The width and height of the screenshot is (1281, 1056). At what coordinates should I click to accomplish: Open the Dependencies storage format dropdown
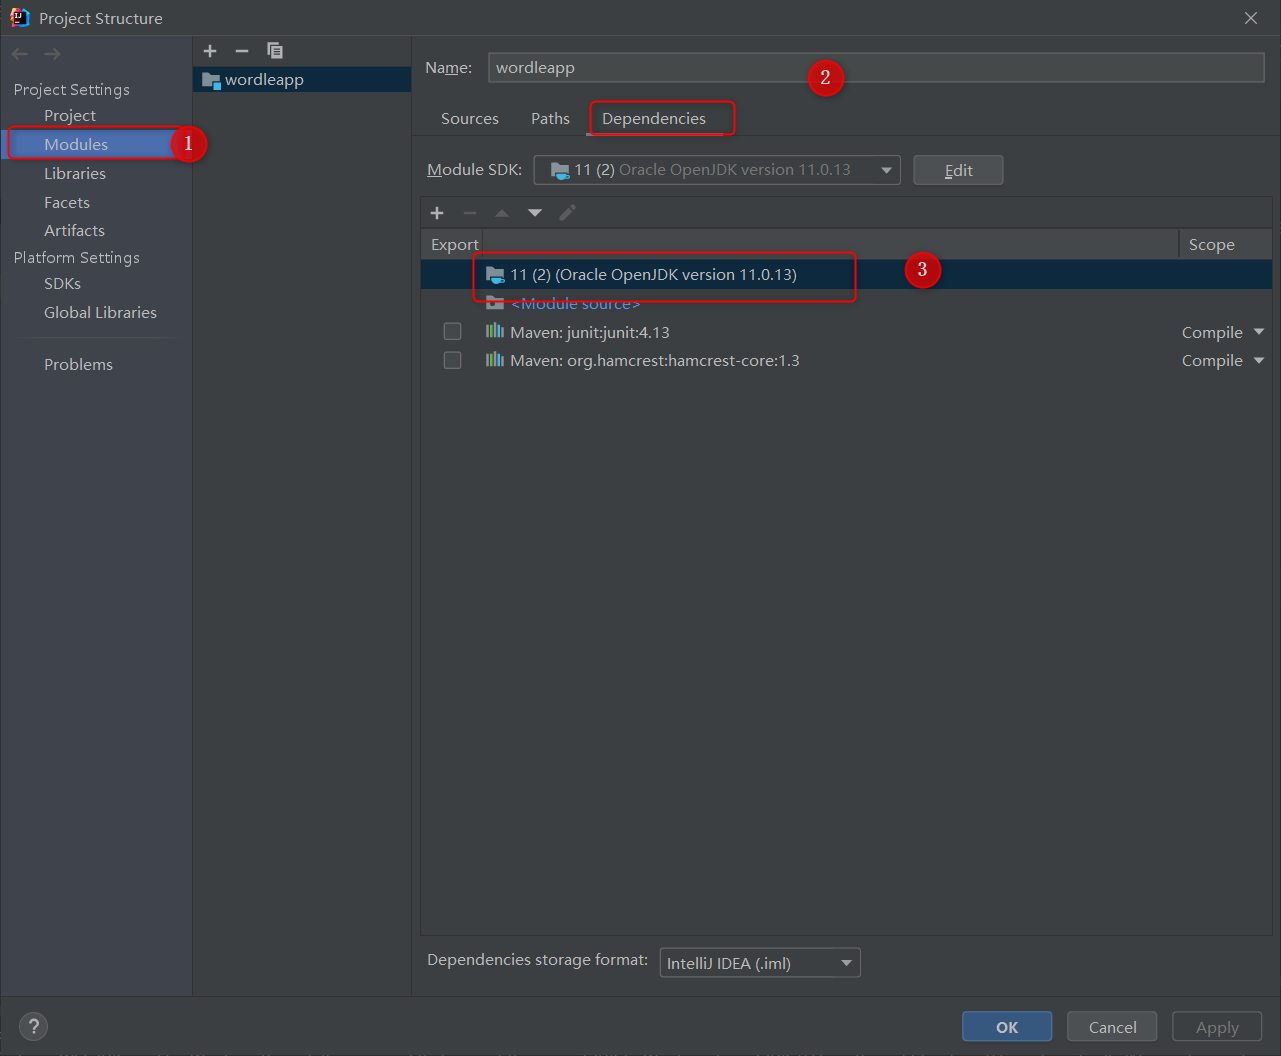[x=845, y=962]
